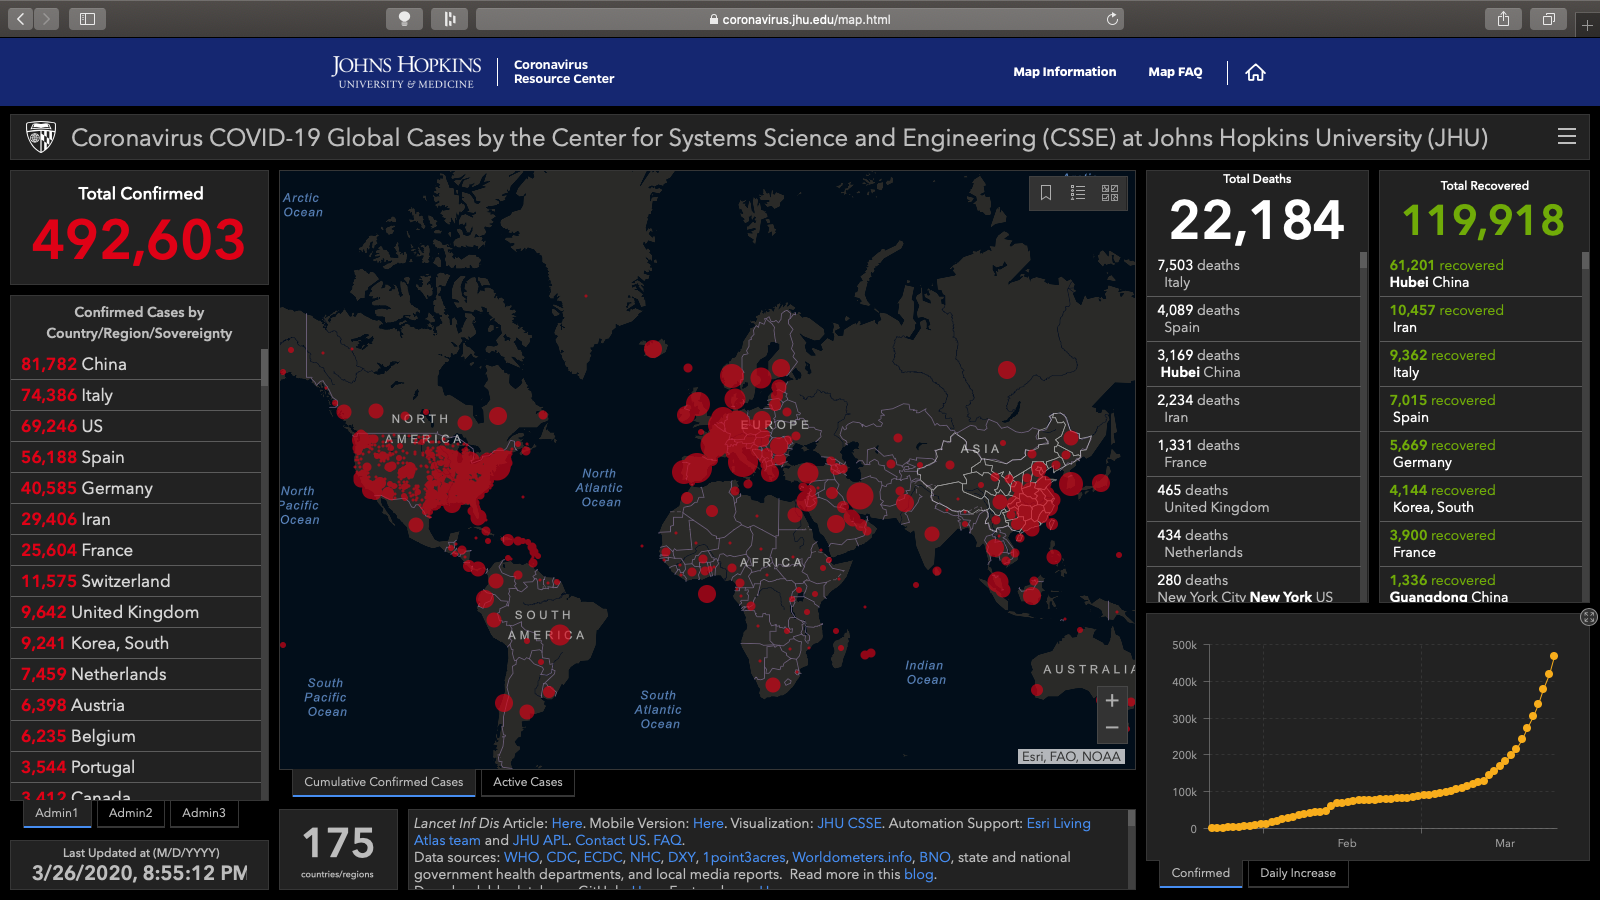Select the Admin3 tab

[x=204, y=813]
